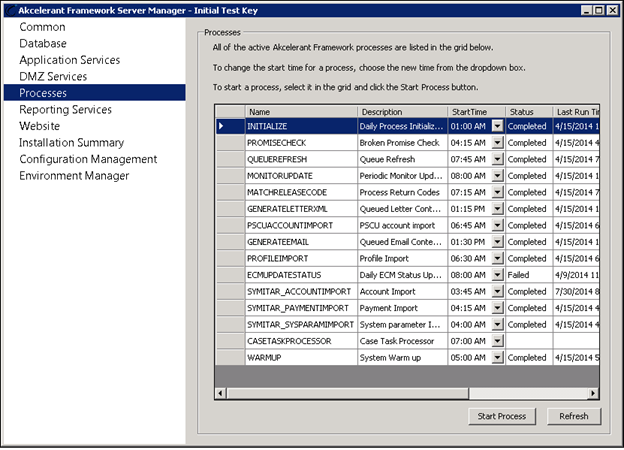Open StartTime dropdown for SYMITAR_PAYMENTIMPORT
This screenshot has width=624, height=450.
point(497,308)
